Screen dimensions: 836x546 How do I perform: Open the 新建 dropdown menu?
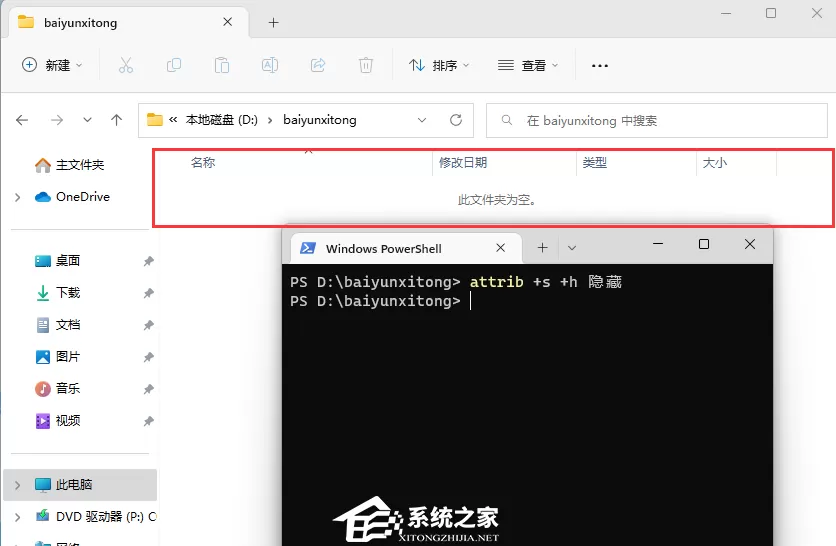(52, 65)
